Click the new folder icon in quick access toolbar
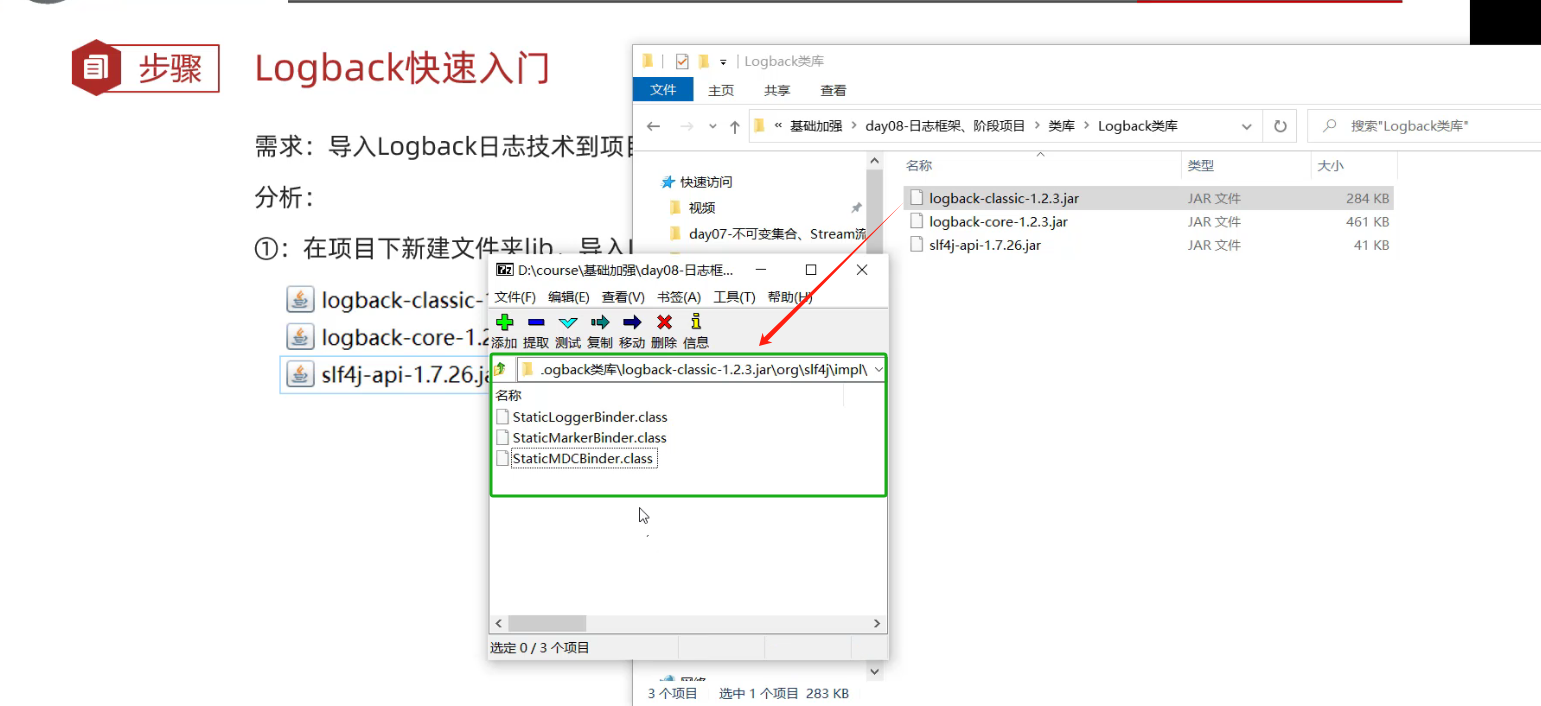 [704, 61]
